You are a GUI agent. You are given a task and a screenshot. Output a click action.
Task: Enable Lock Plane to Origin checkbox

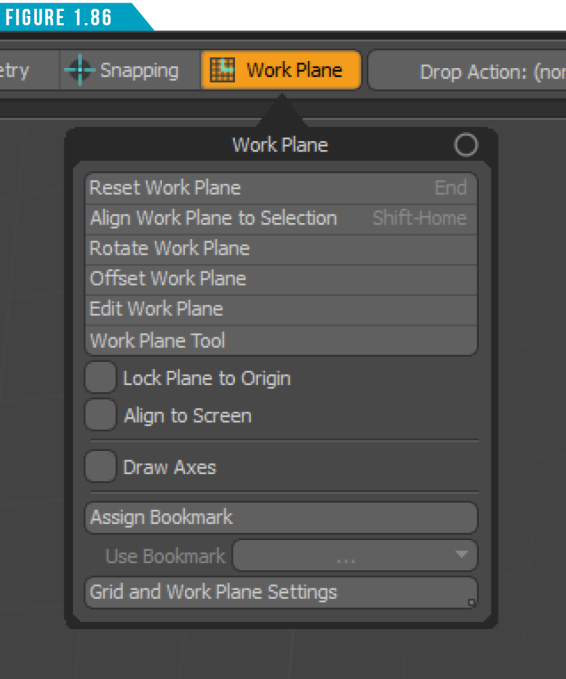click(x=100, y=378)
